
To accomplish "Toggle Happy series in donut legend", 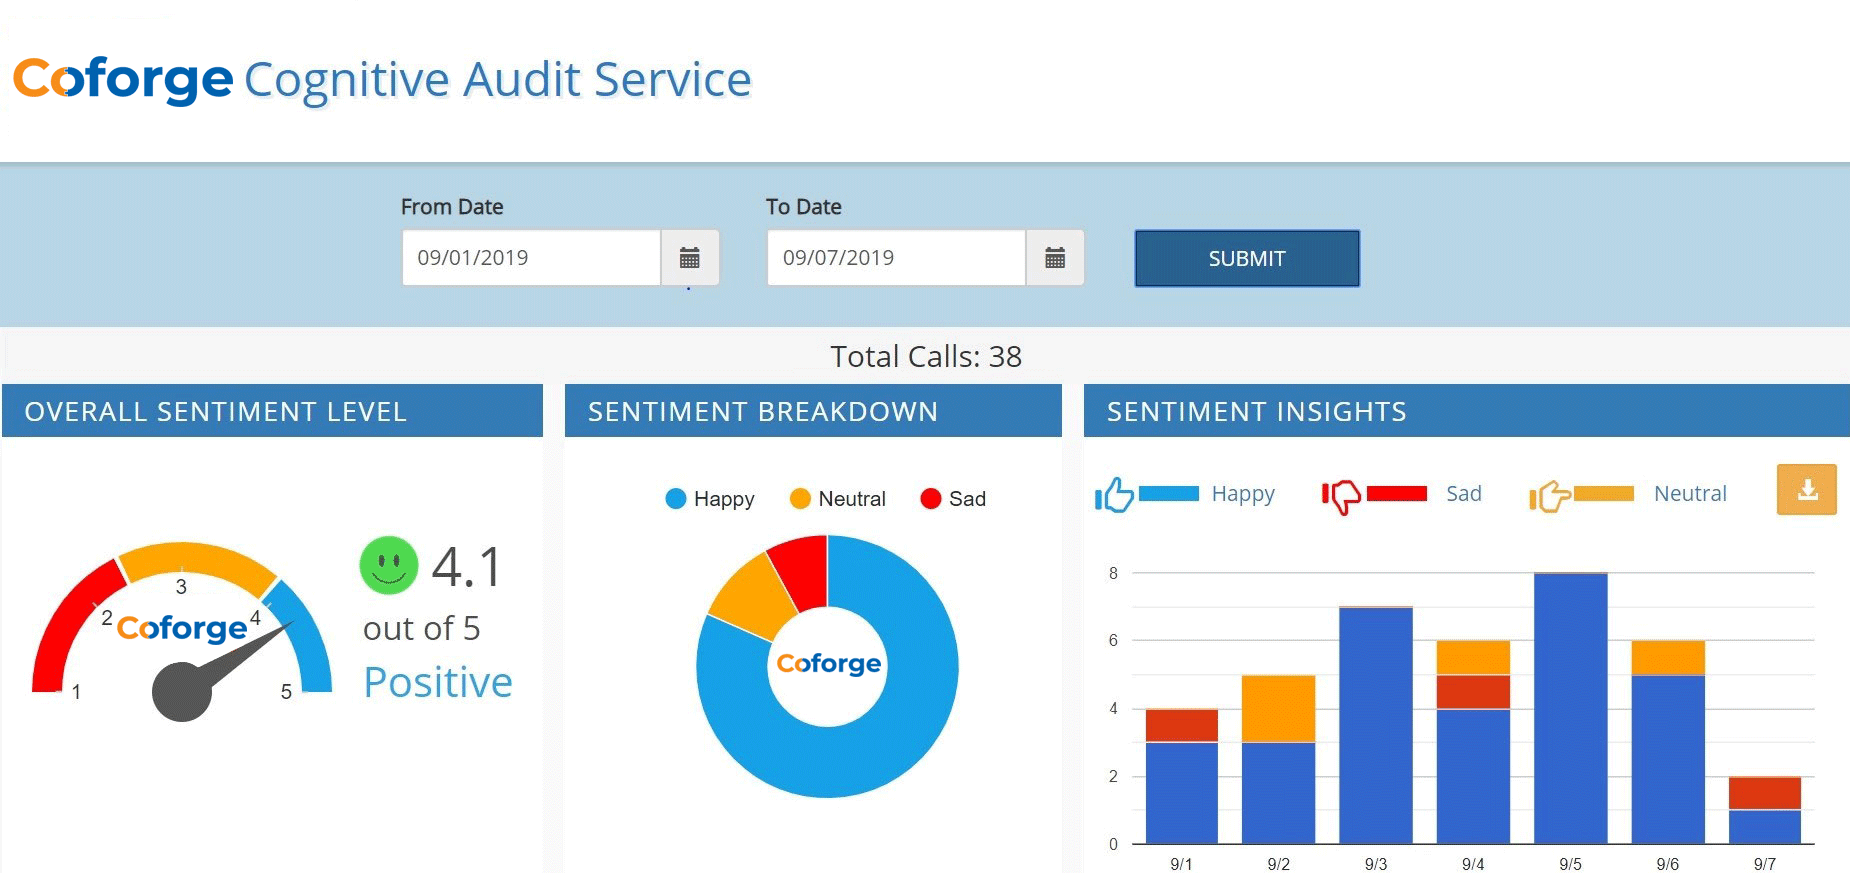I will [x=710, y=499].
